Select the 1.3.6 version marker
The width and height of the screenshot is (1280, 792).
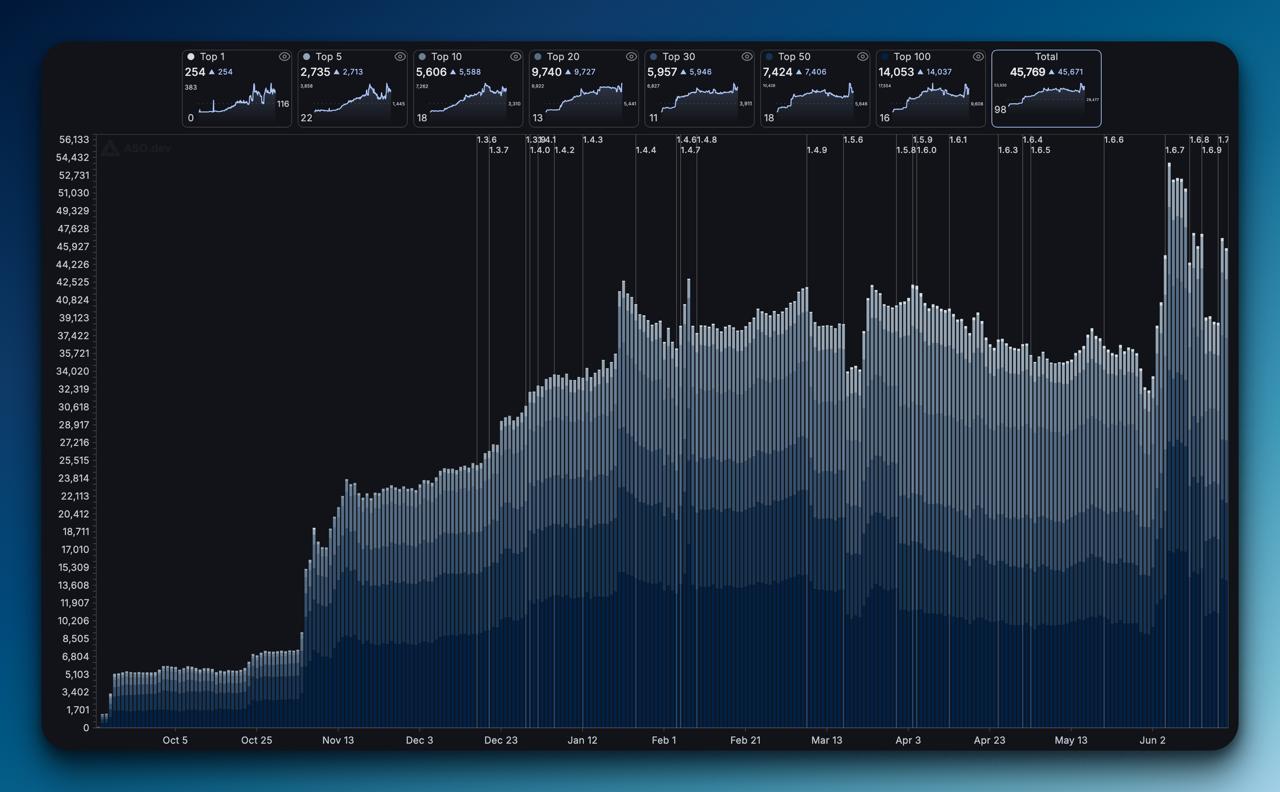[x=487, y=140]
